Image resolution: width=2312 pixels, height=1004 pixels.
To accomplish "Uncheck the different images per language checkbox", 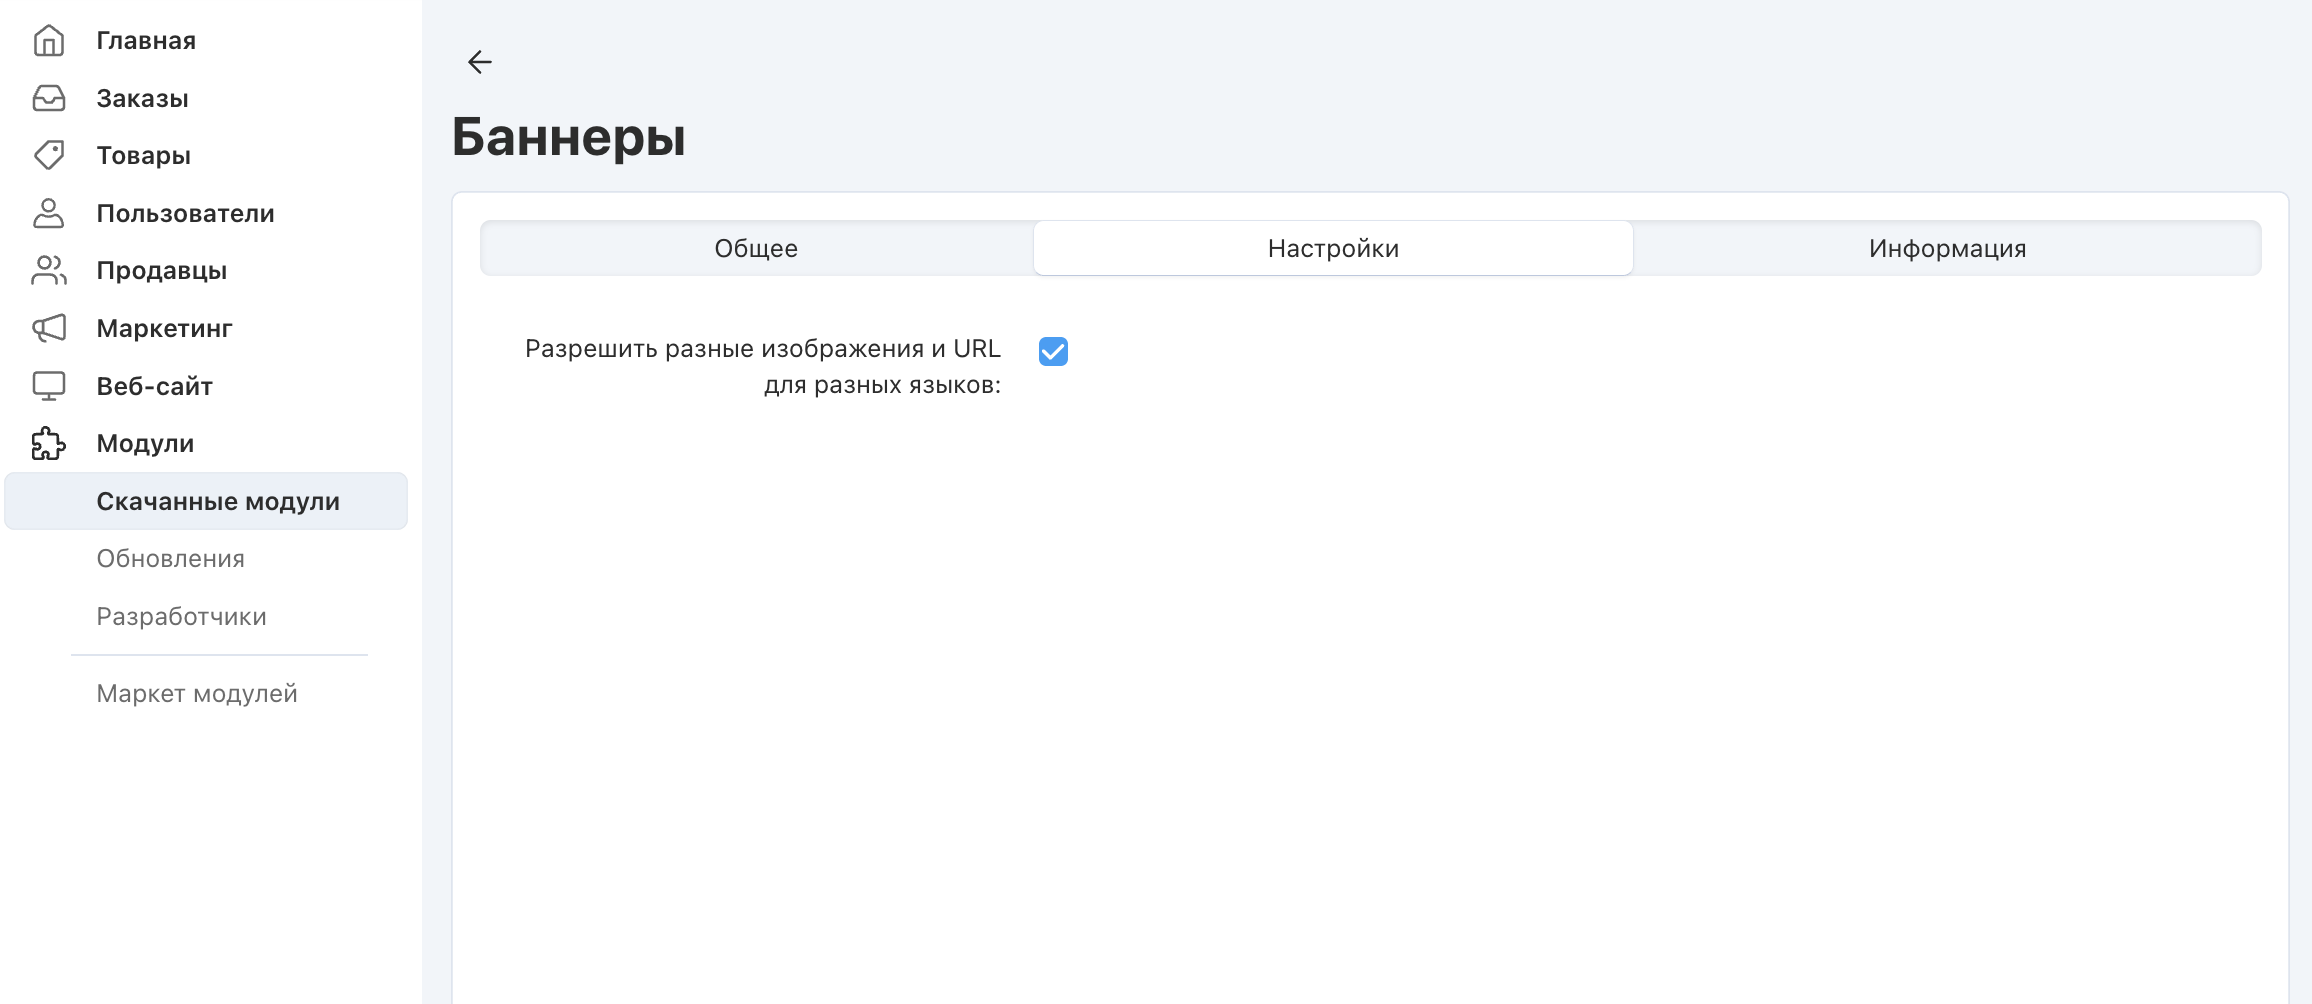I will pyautogui.click(x=1053, y=351).
